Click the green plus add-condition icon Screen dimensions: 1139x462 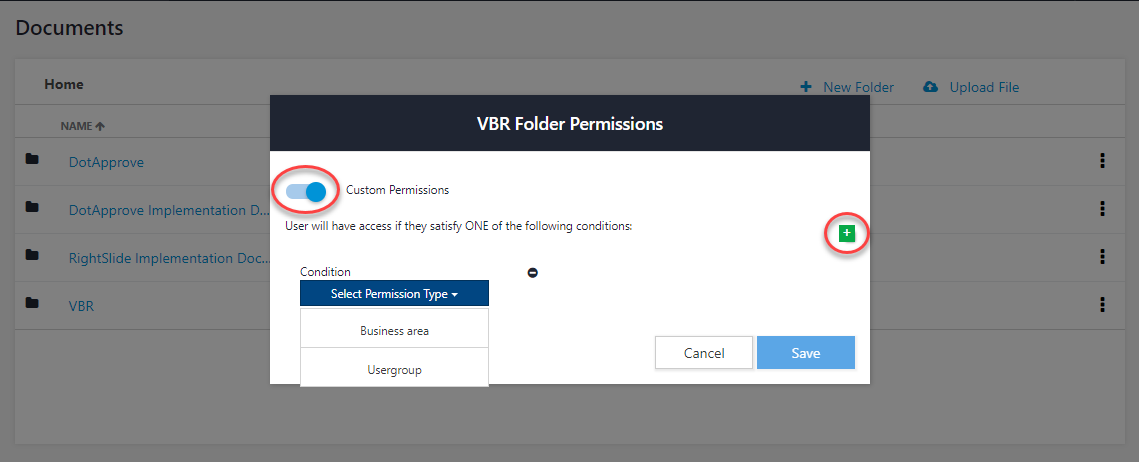click(x=847, y=233)
